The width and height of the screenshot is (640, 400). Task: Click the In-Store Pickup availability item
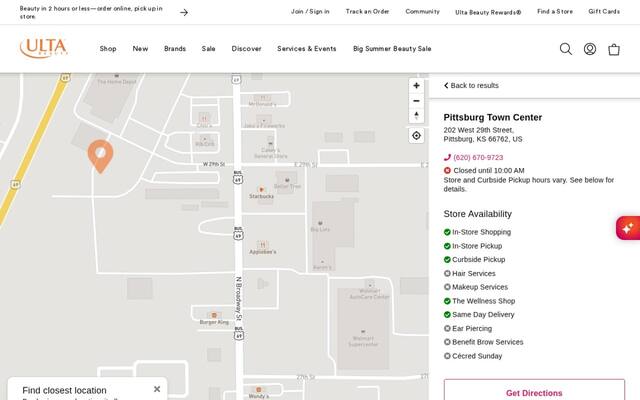[473, 246]
